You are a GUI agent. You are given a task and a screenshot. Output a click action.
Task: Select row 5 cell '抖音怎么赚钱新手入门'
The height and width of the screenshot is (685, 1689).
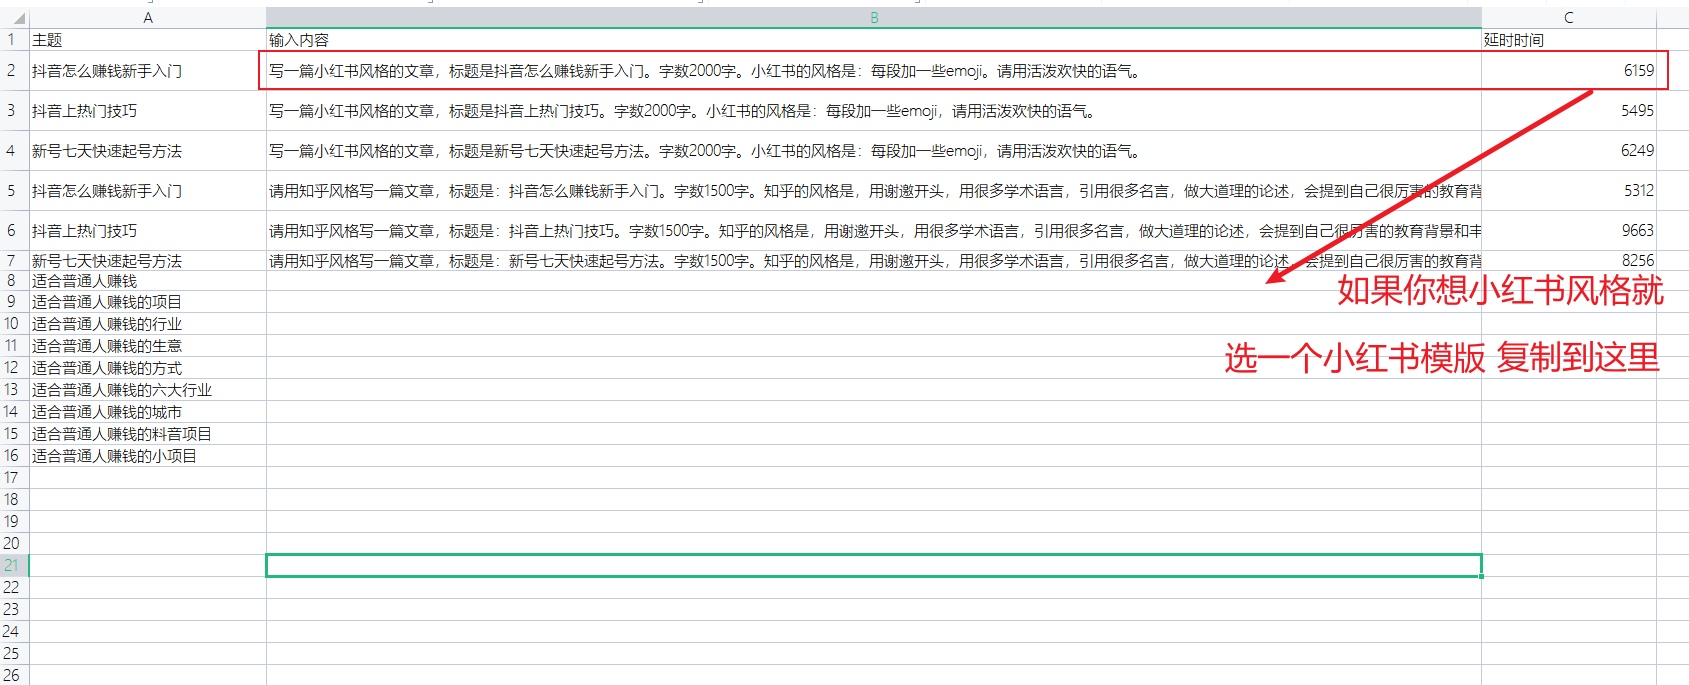click(x=148, y=191)
